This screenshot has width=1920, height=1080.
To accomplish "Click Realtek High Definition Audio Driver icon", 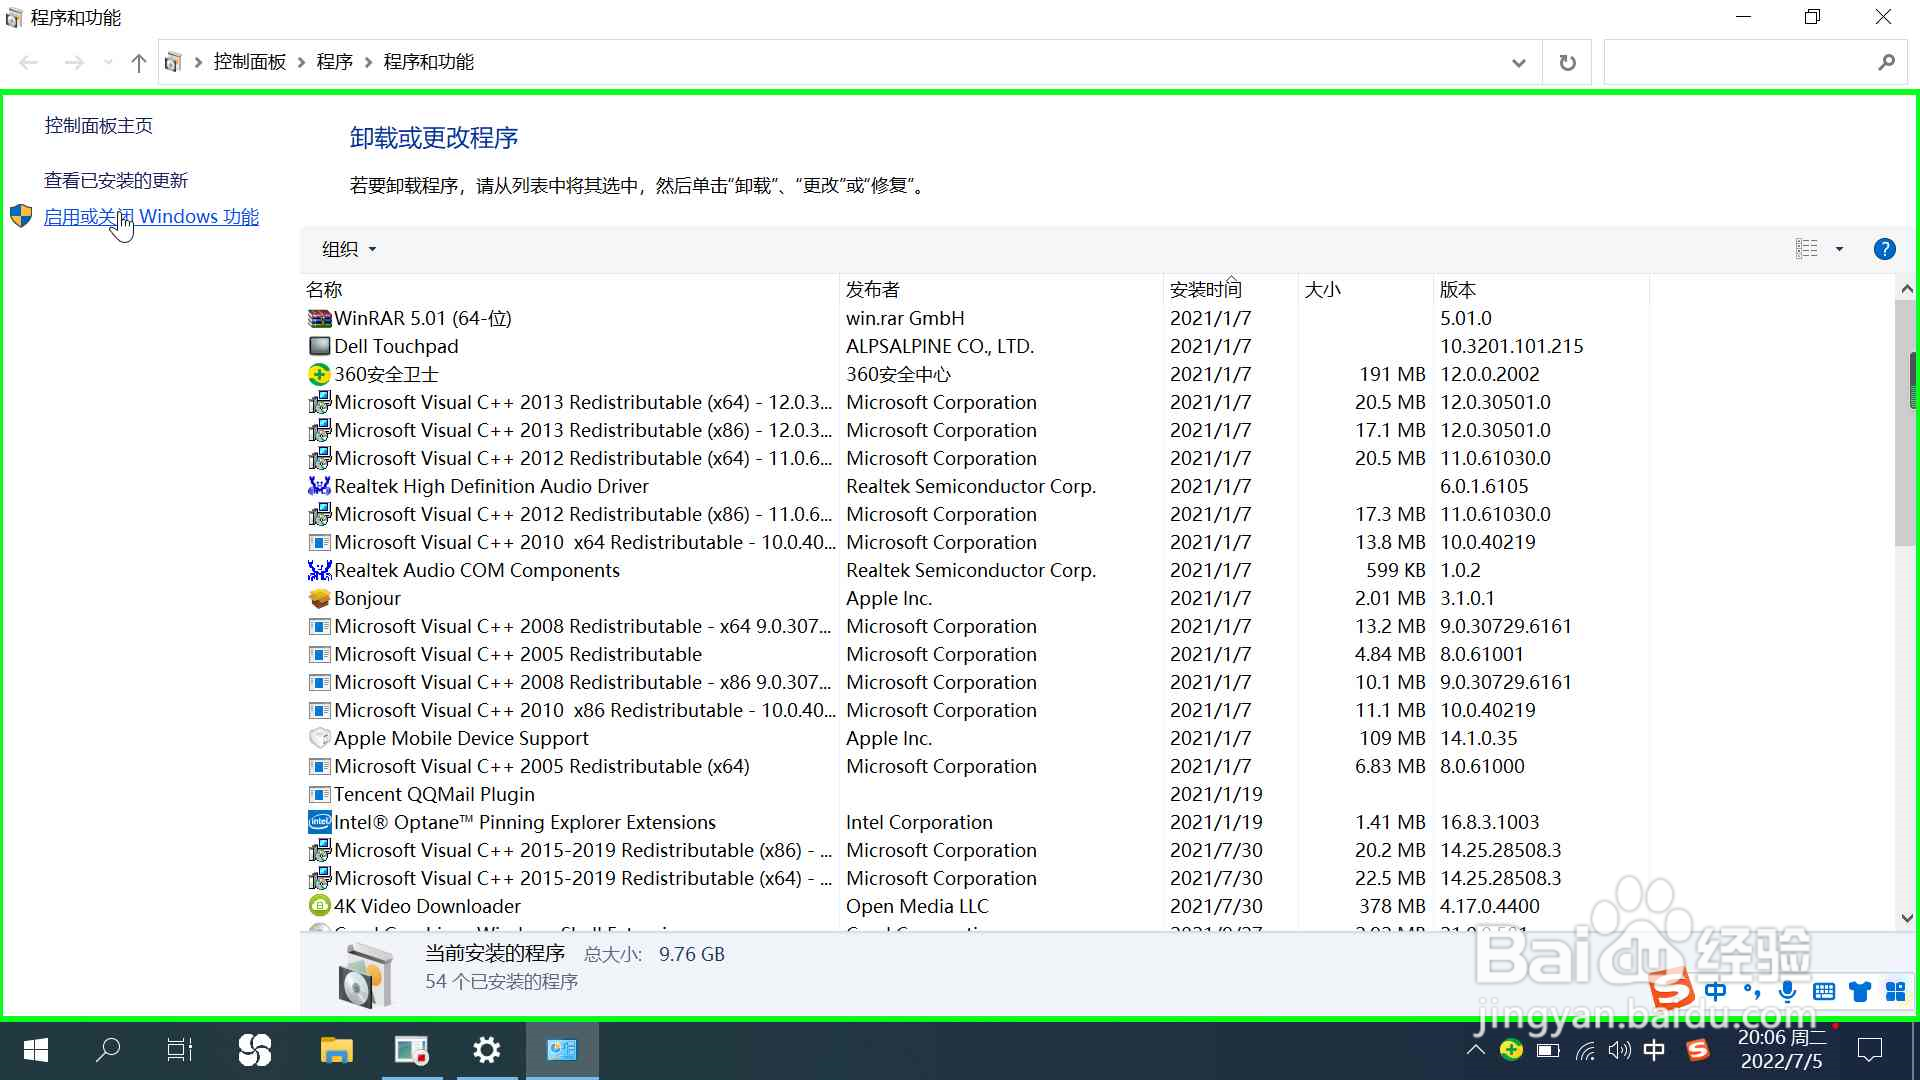I will coord(319,486).
